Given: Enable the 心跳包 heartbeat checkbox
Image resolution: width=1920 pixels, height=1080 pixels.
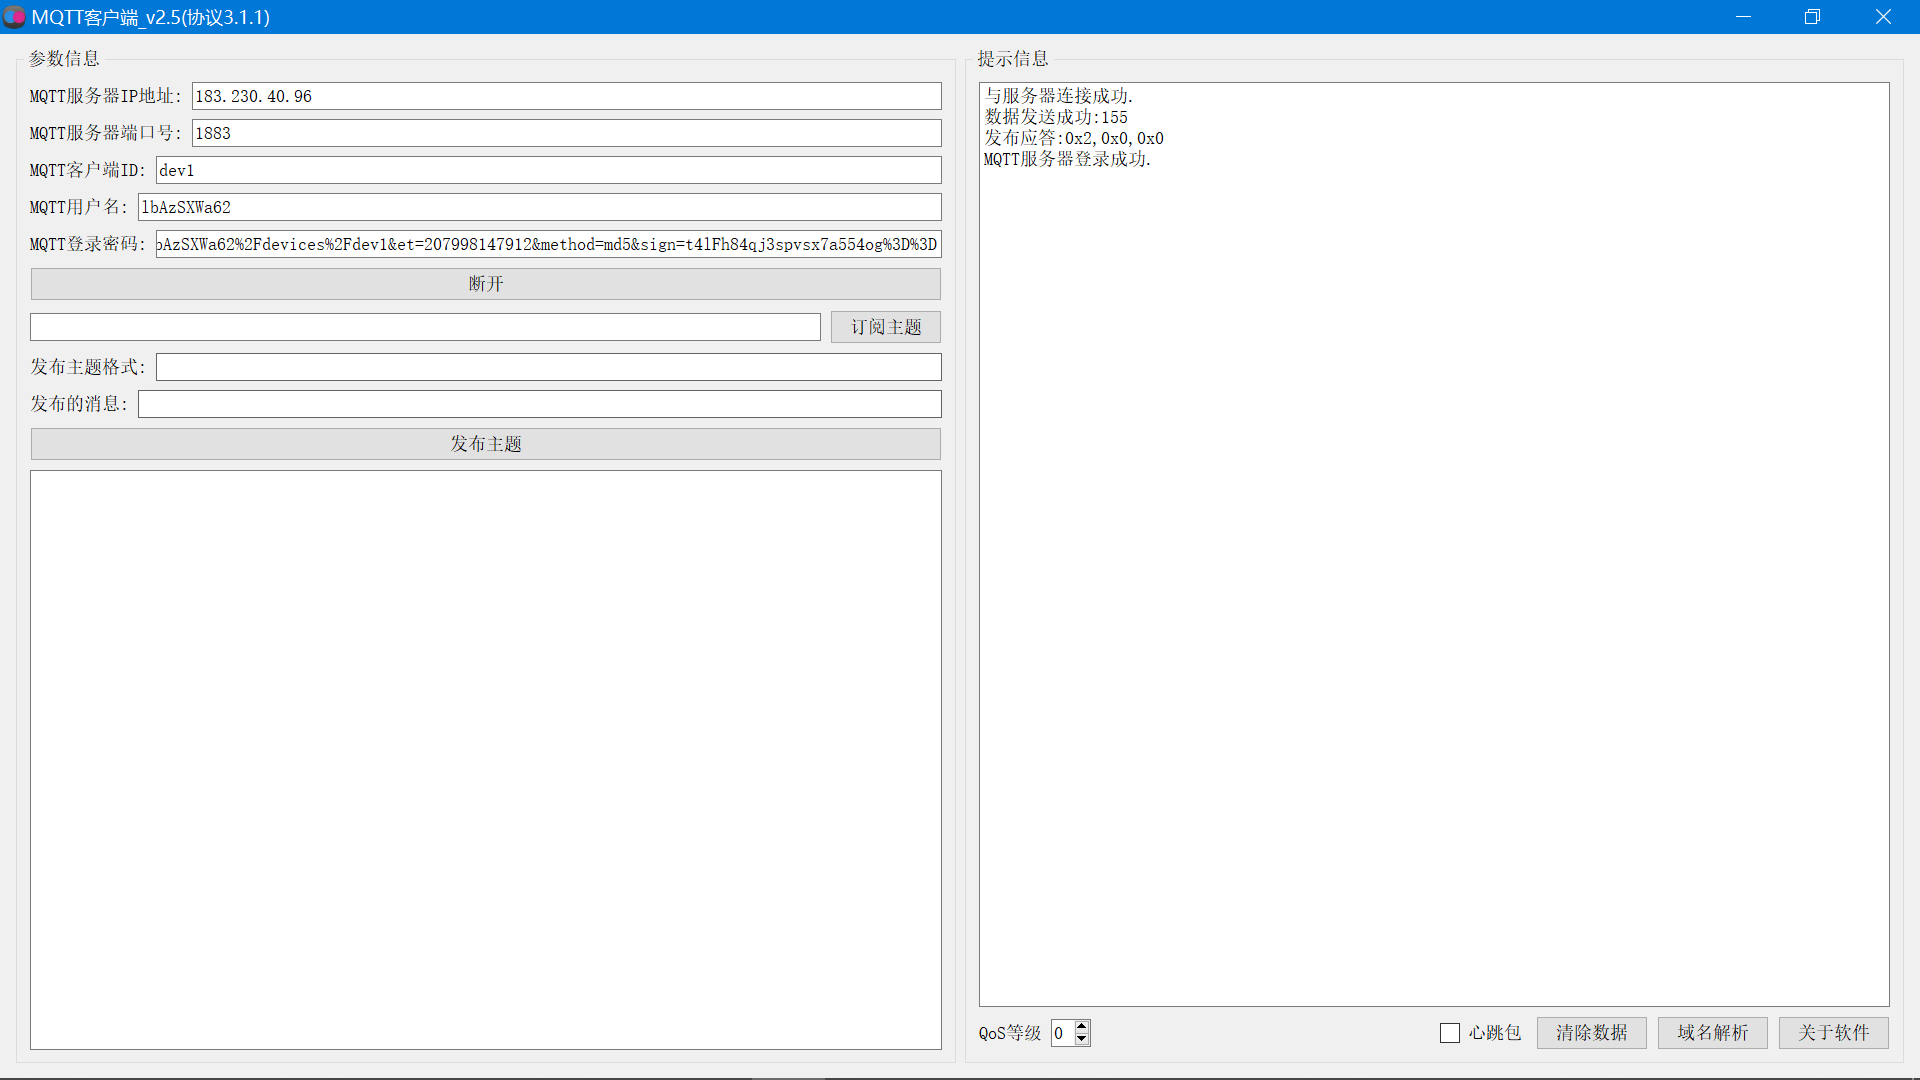Looking at the screenshot, I should tap(1449, 1033).
